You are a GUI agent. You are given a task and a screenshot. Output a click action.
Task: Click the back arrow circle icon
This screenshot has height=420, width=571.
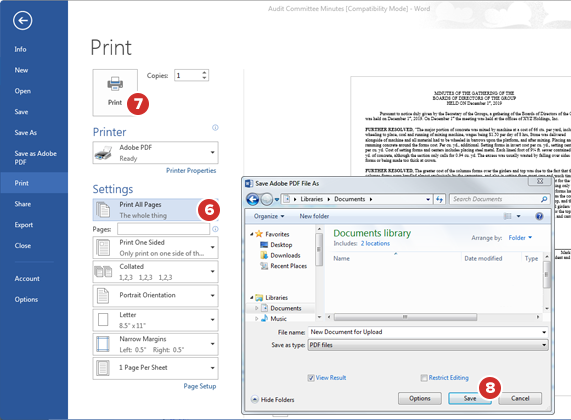tap(23, 20)
